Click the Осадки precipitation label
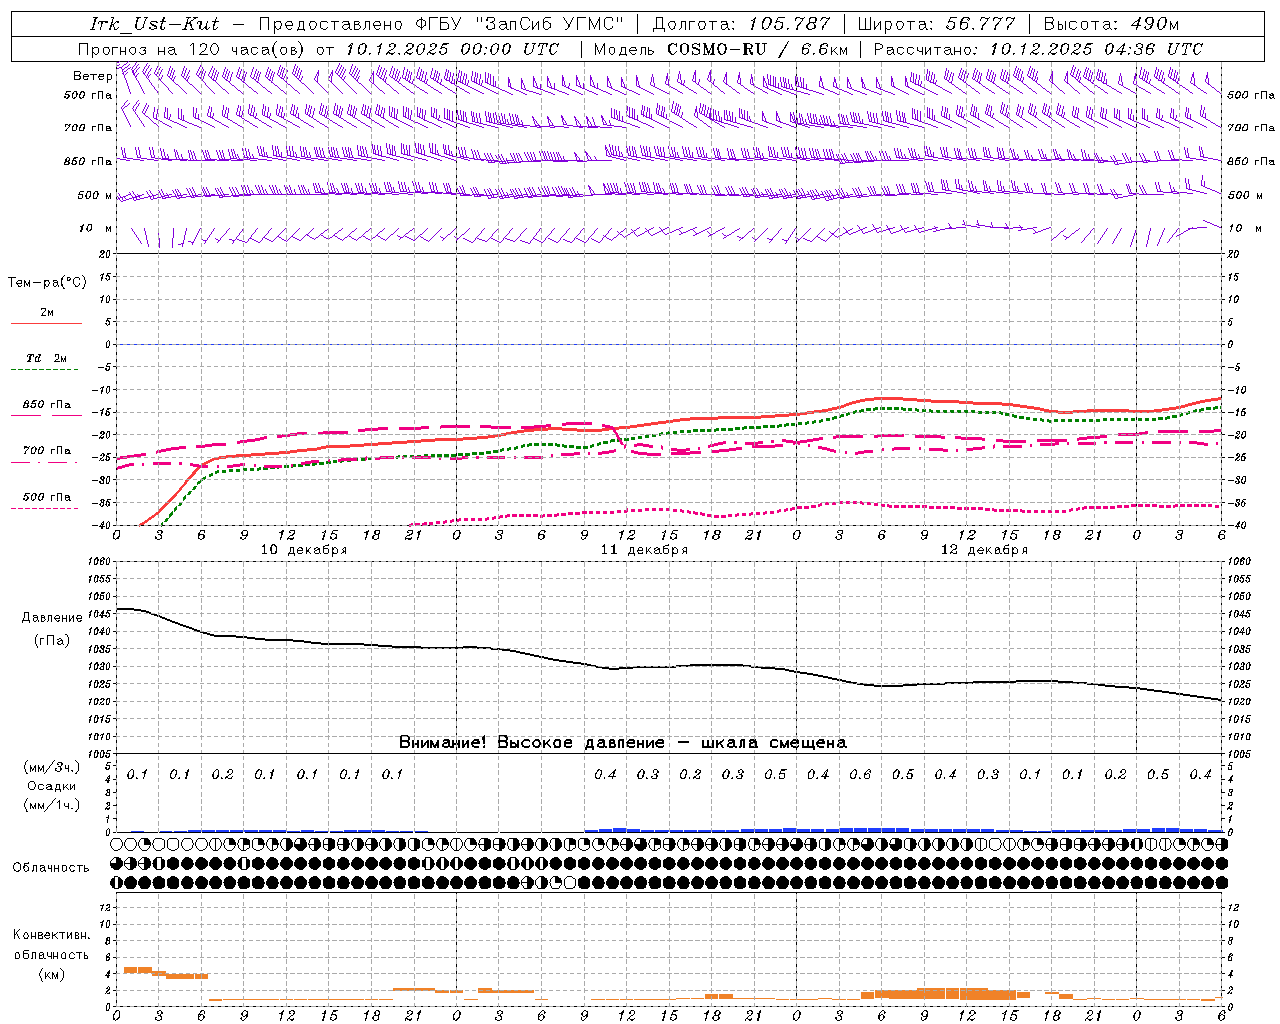Image resolution: width=1280 pixels, height=1024 pixels. 51,786
